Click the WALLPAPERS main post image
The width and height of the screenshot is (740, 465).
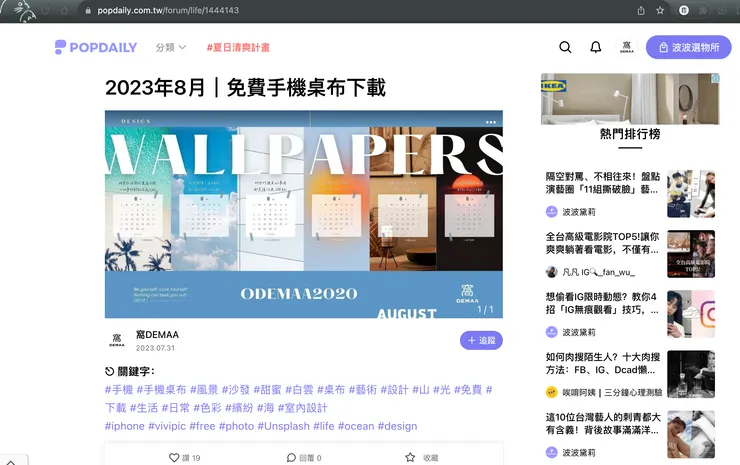[303, 214]
